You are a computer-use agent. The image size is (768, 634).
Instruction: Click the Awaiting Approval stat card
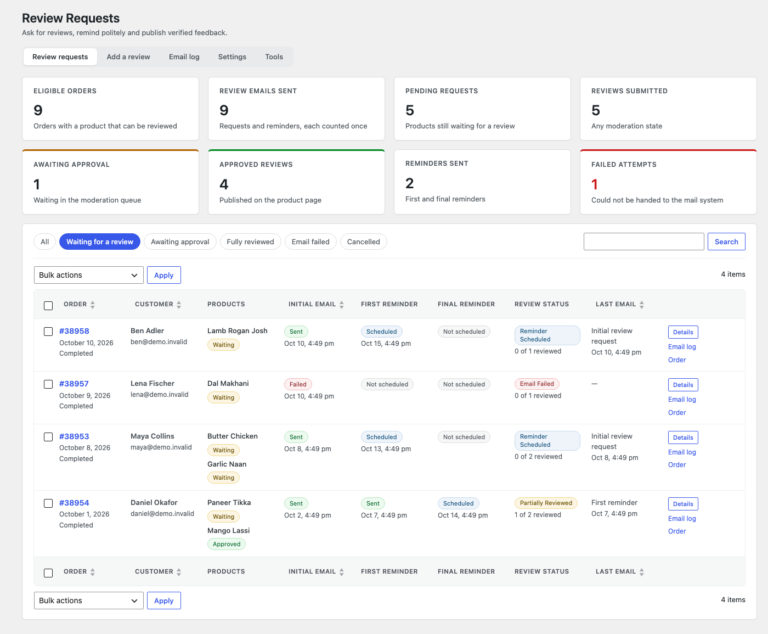(111, 182)
